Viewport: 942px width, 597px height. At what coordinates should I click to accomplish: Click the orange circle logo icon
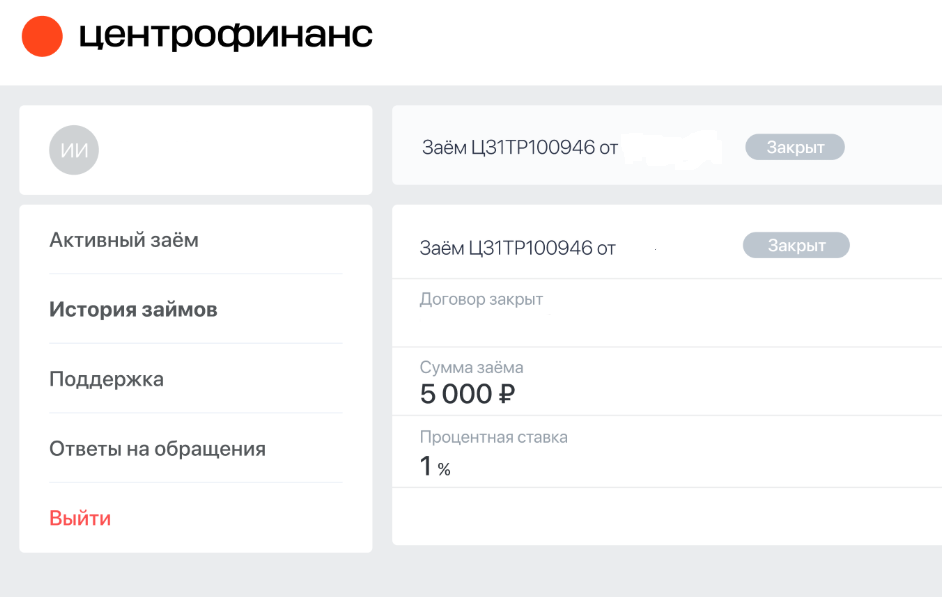[42, 36]
